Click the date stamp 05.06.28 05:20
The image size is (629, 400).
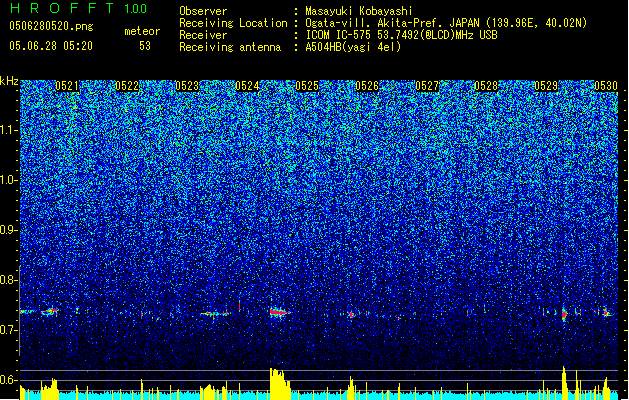tap(51, 46)
